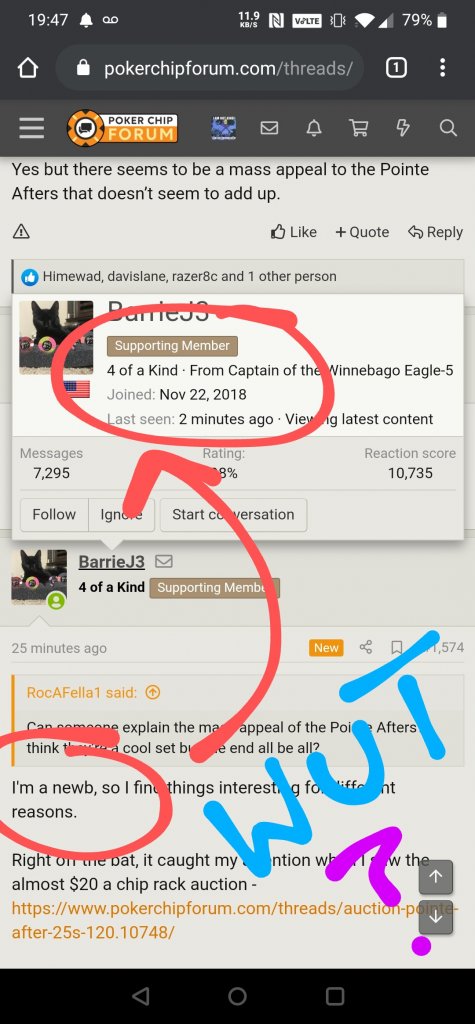
Task: Open Chrome's three-dot overflow menu
Action: pos(442,67)
